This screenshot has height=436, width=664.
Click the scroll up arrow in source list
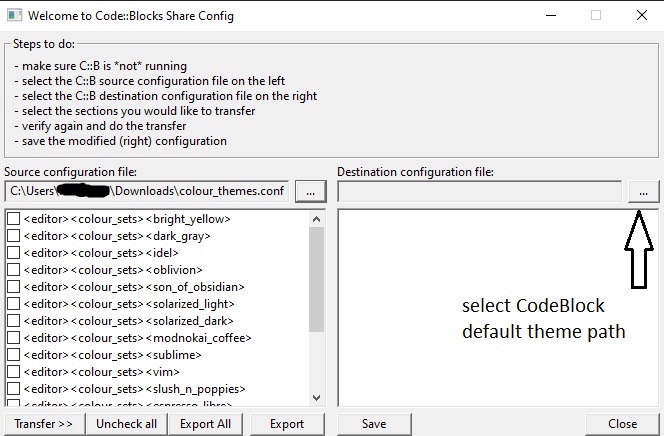point(316,219)
